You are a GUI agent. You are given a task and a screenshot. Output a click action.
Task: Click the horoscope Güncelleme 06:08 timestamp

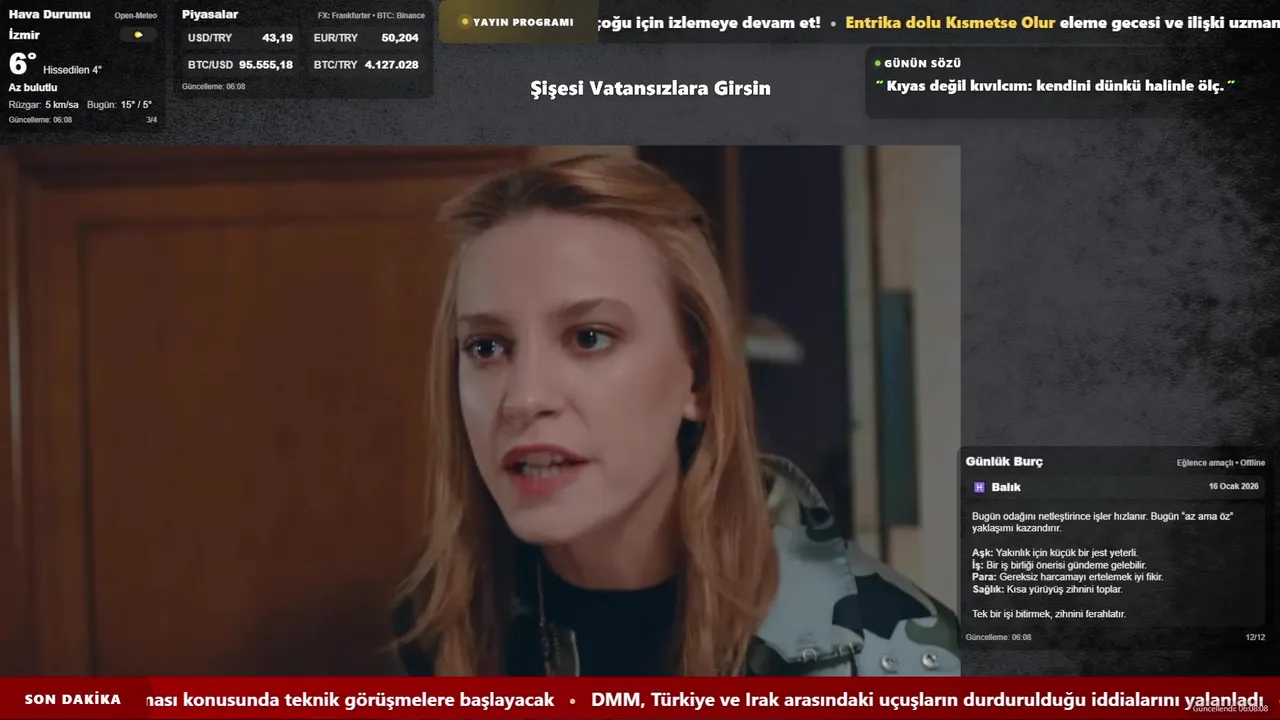pos(998,637)
